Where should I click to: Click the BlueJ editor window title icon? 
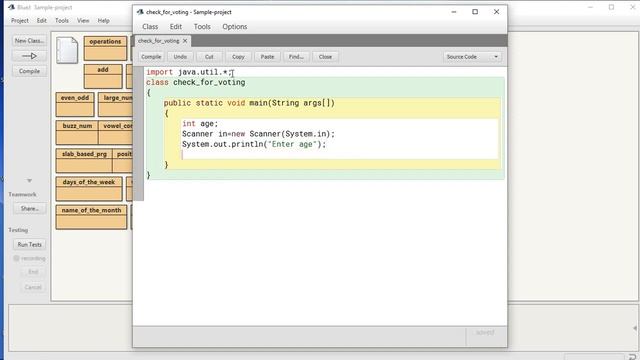coord(140,12)
